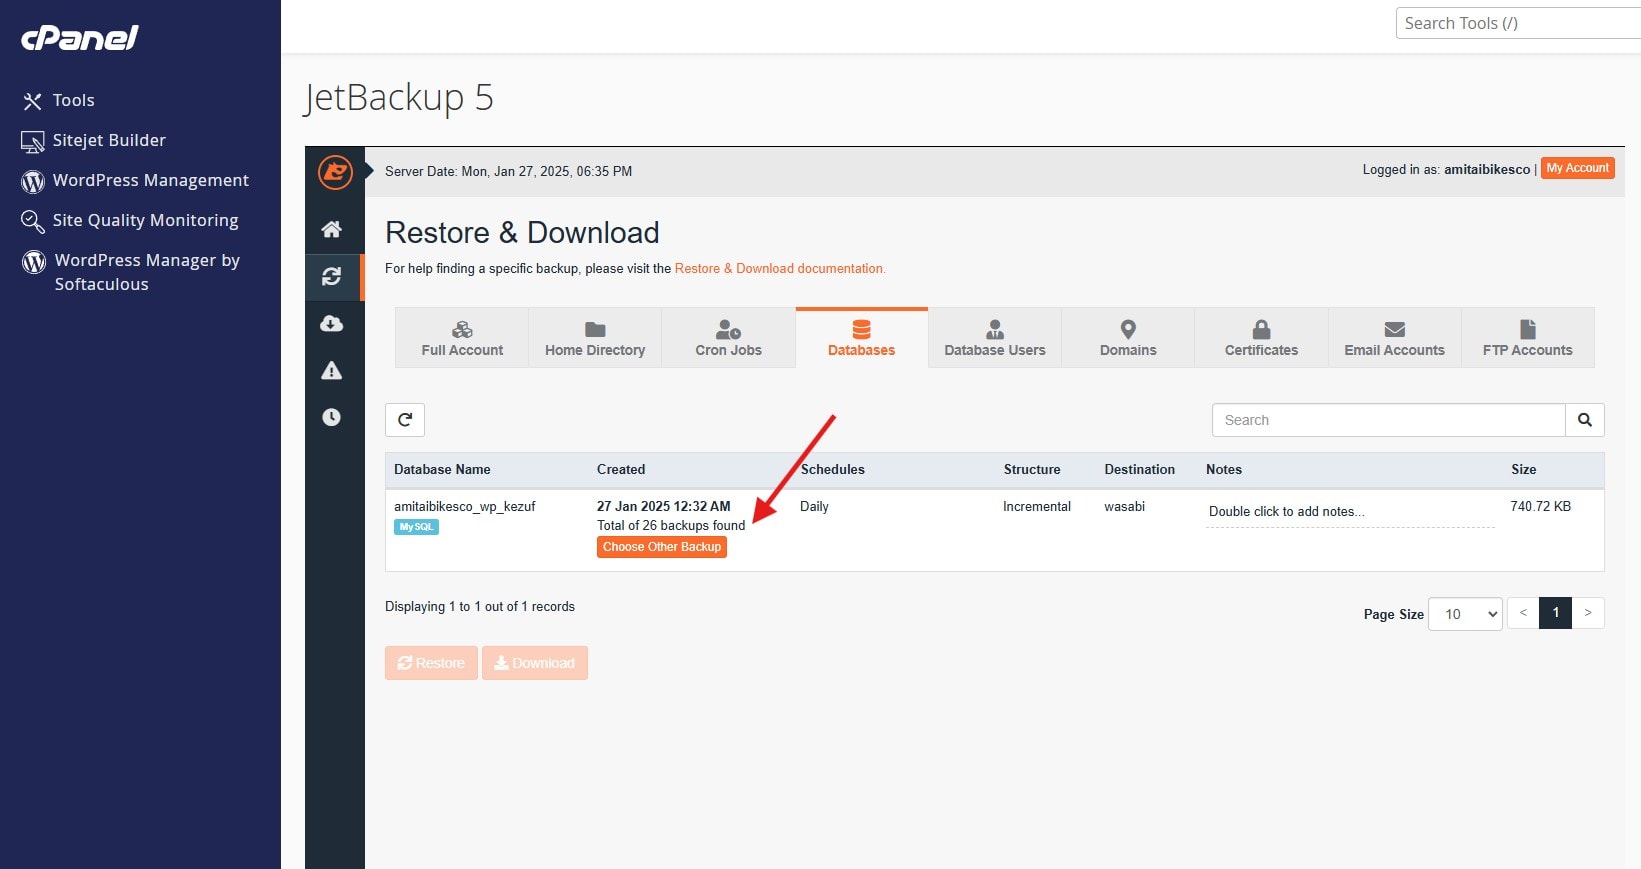
Task: Click Total of 26 backups found text
Action: click(671, 525)
